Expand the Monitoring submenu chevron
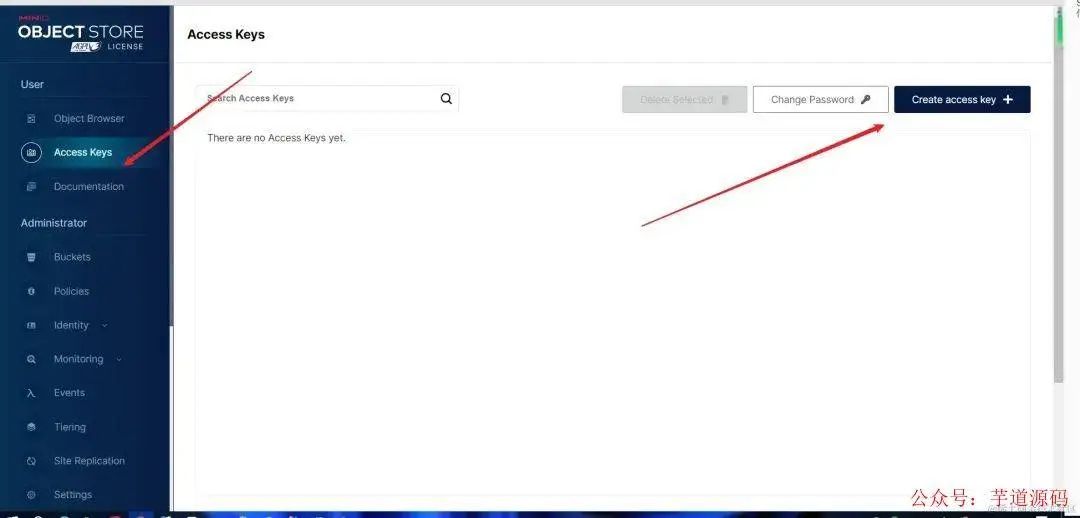Screen dimensions: 1080x518 118,359
